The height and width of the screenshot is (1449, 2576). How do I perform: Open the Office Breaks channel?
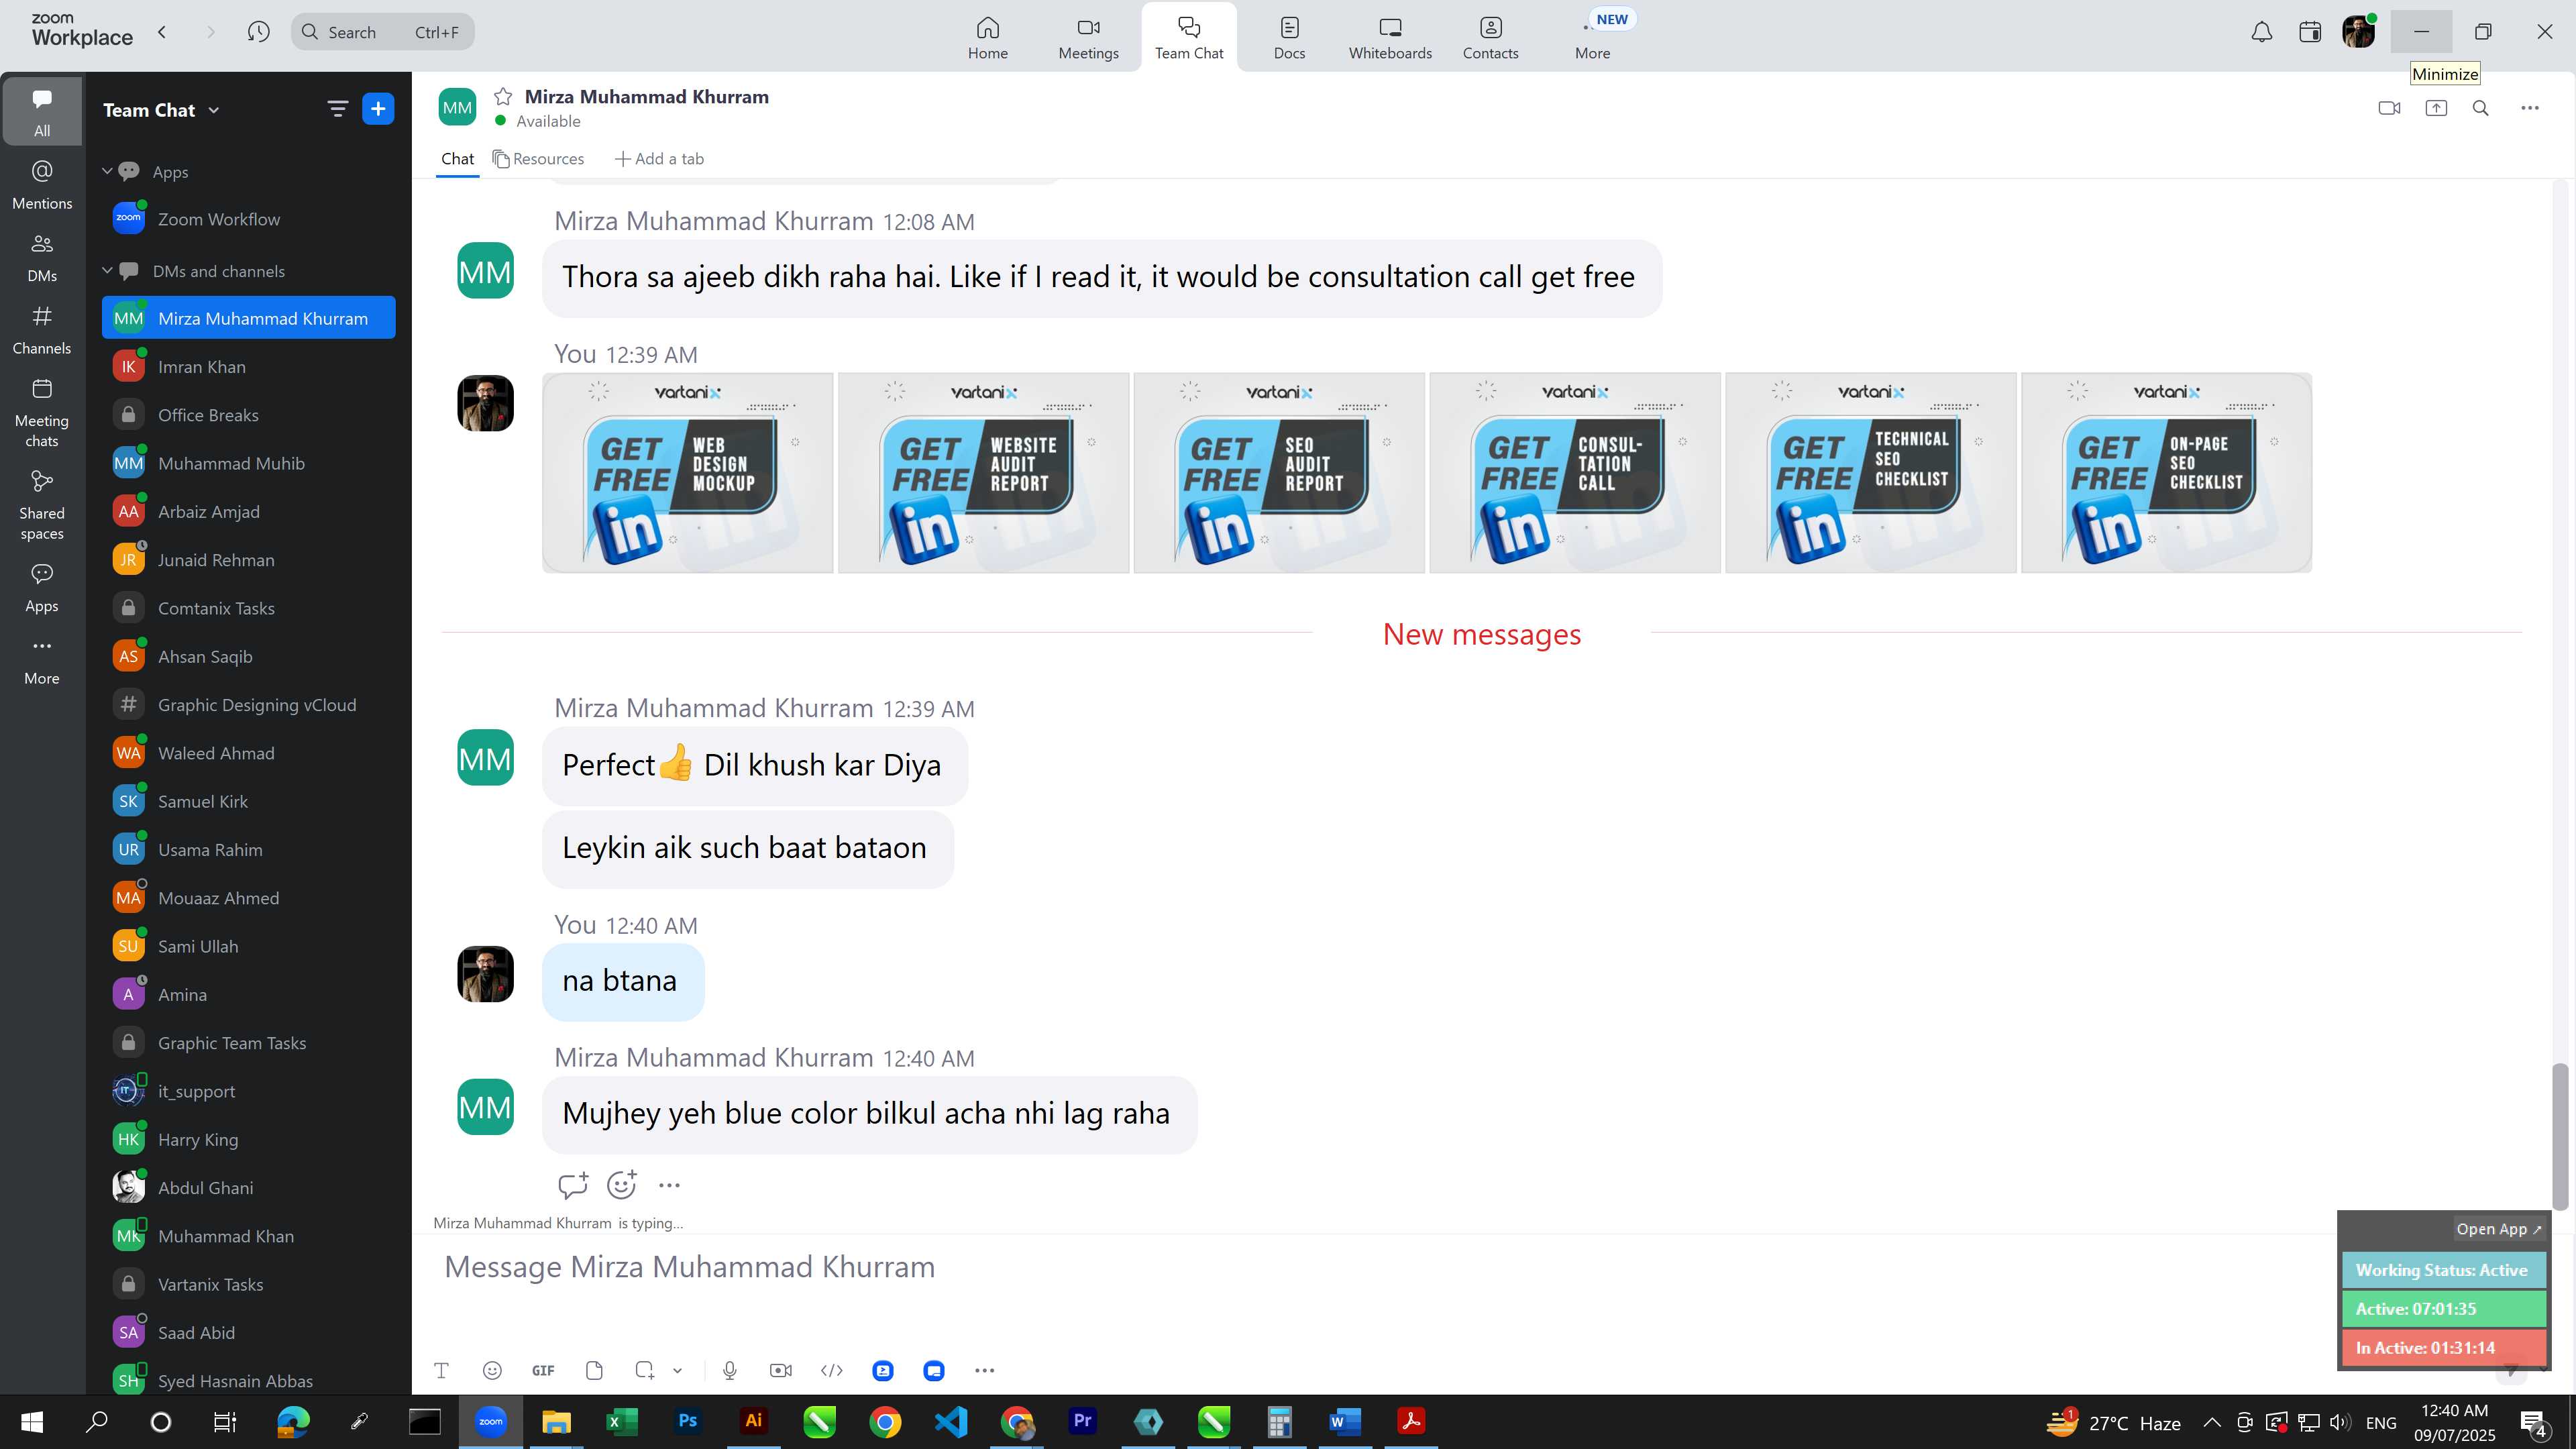pyautogui.click(x=249, y=415)
